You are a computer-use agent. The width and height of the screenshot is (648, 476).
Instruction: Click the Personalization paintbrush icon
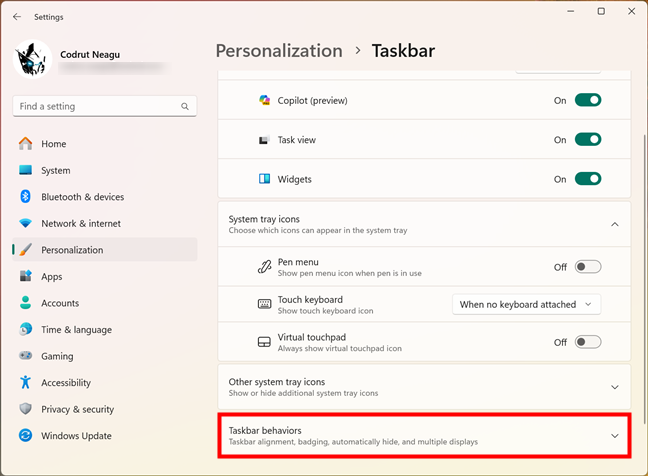pyautogui.click(x=26, y=250)
